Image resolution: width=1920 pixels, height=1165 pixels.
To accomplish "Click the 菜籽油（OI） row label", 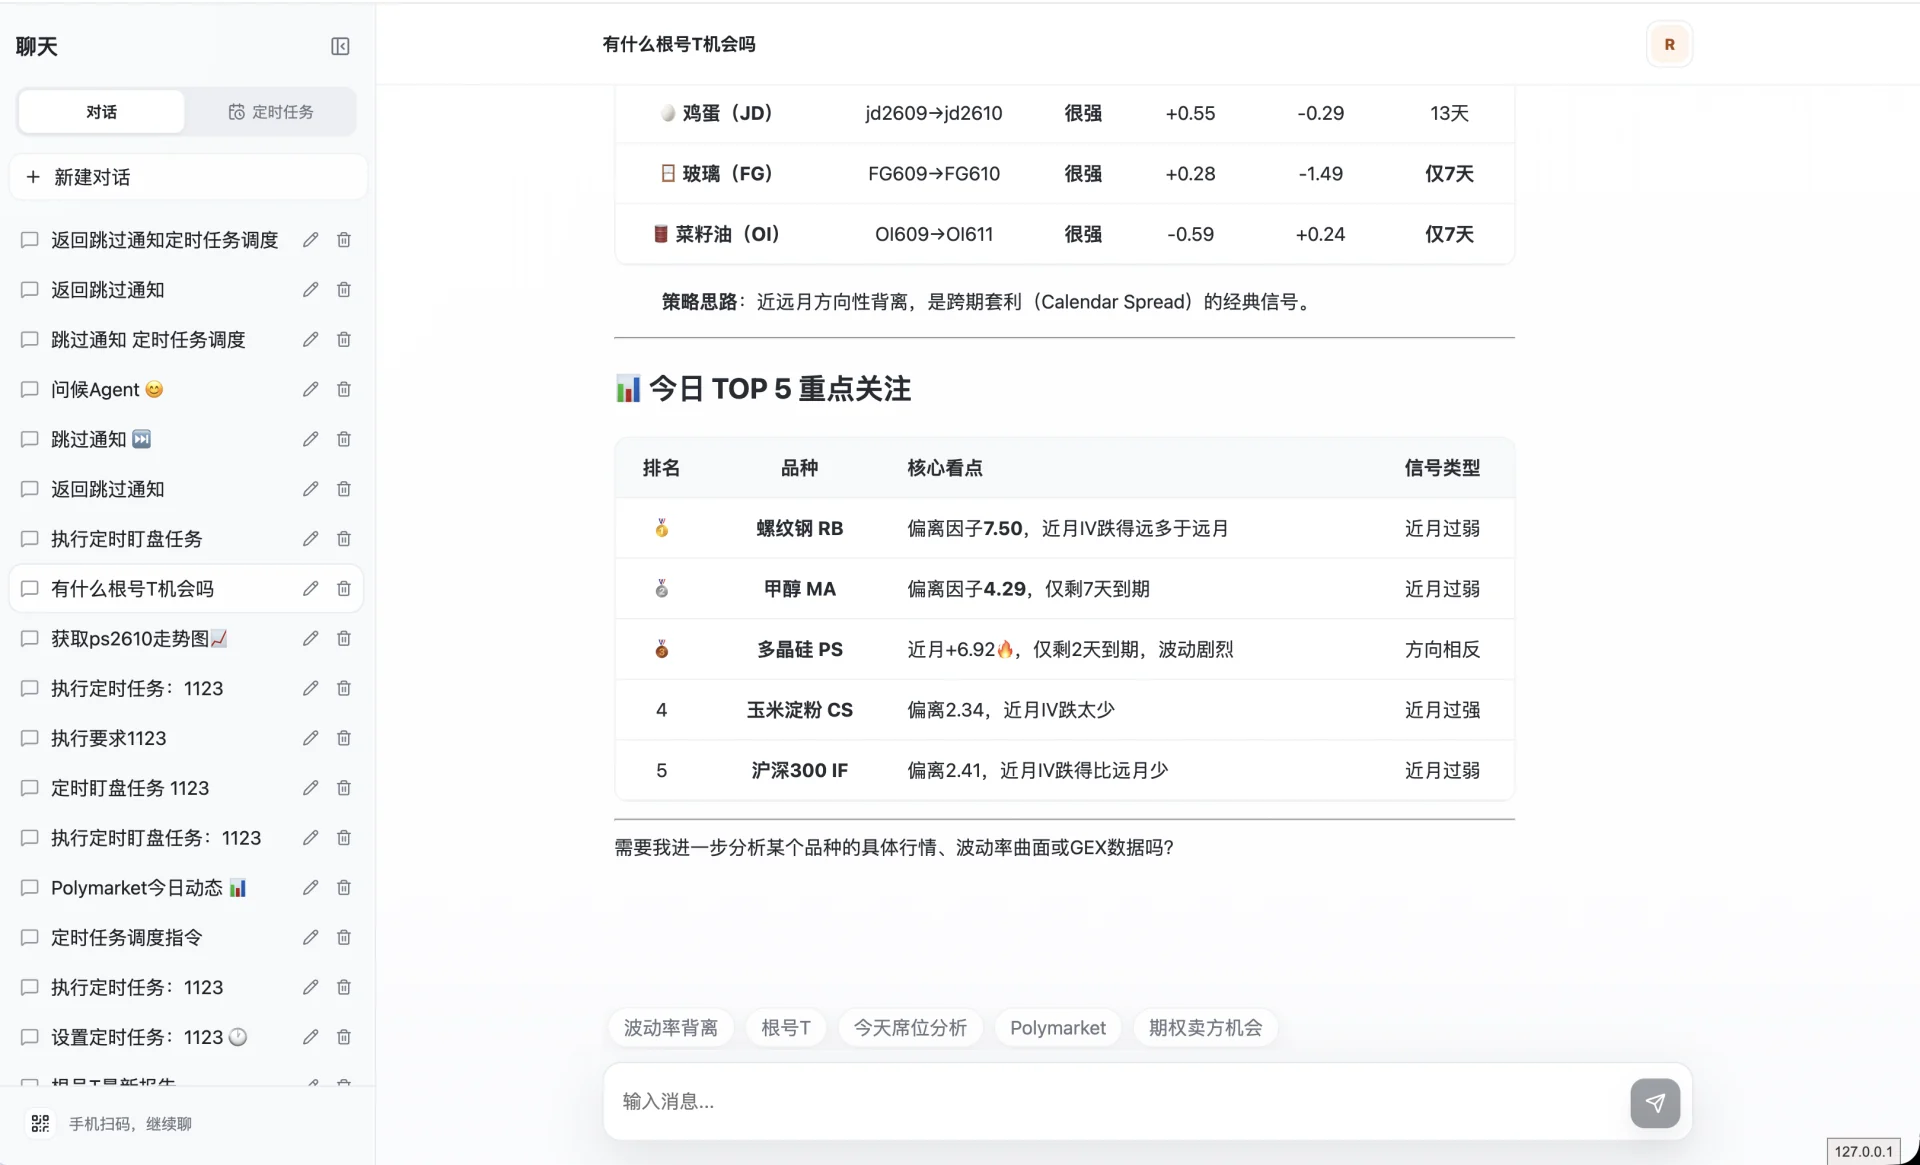I will (x=717, y=234).
